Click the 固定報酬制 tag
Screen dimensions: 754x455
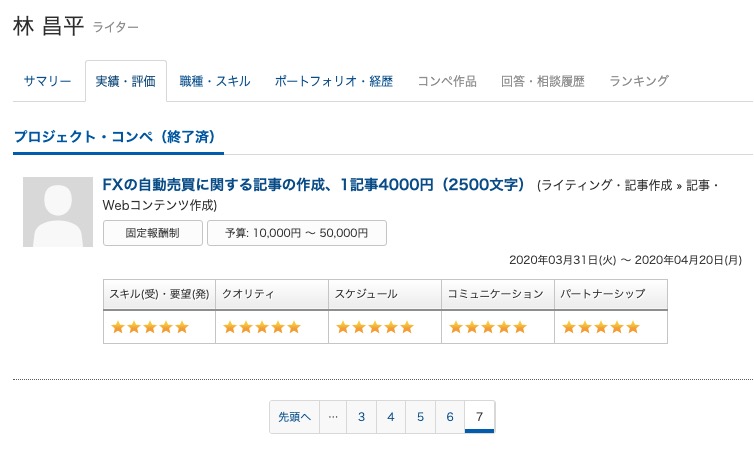pyautogui.click(x=153, y=233)
